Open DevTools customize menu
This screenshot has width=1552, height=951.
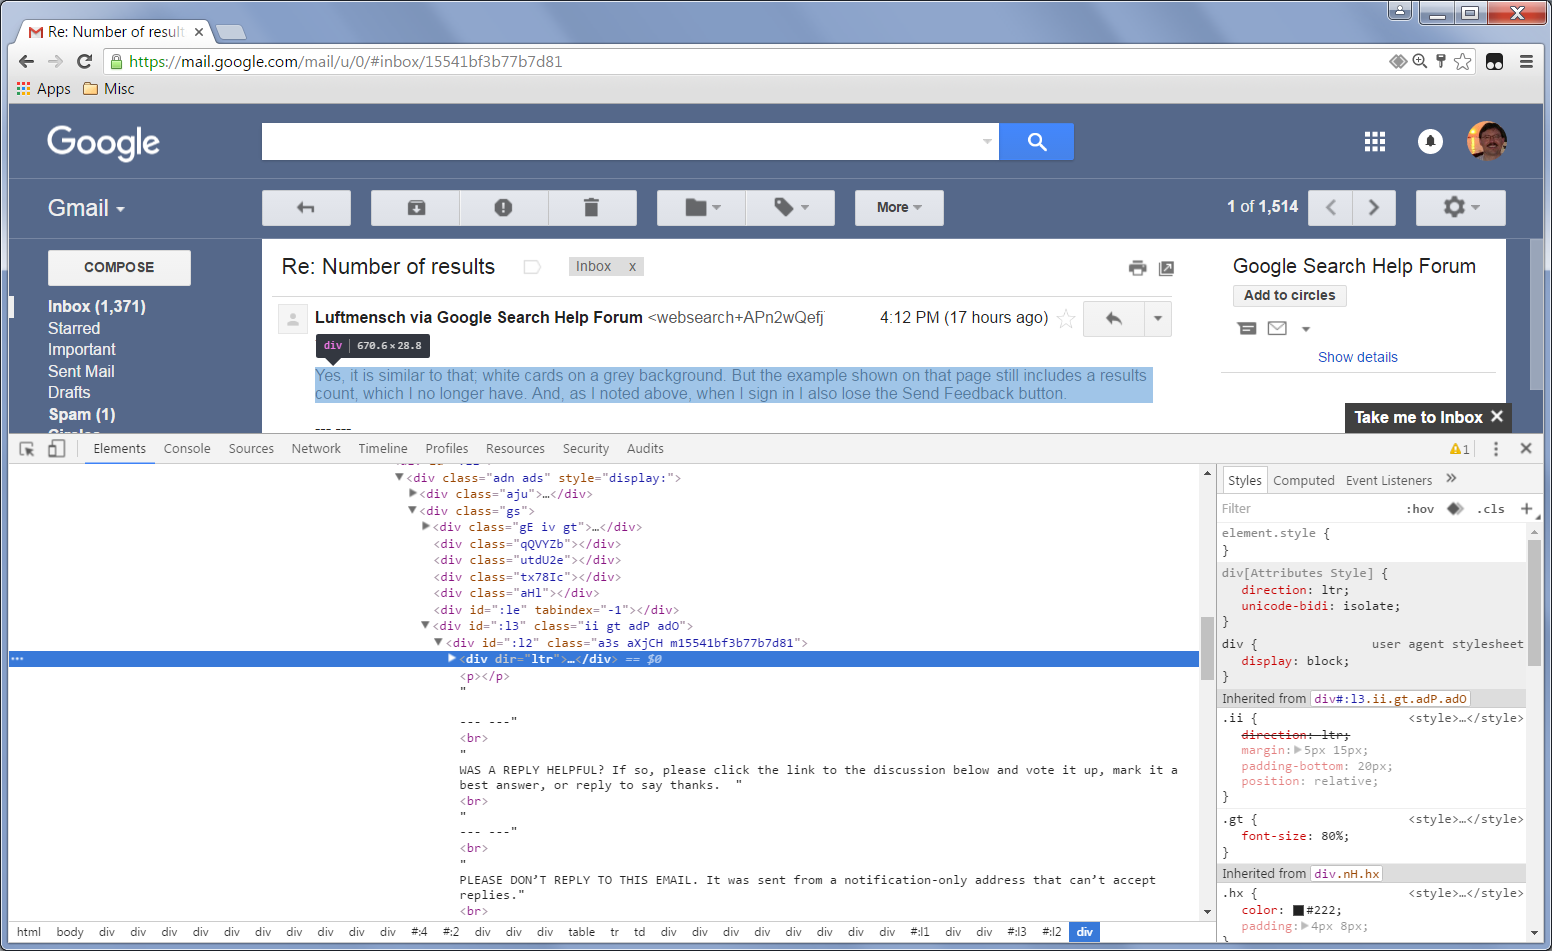click(1496, 449)
